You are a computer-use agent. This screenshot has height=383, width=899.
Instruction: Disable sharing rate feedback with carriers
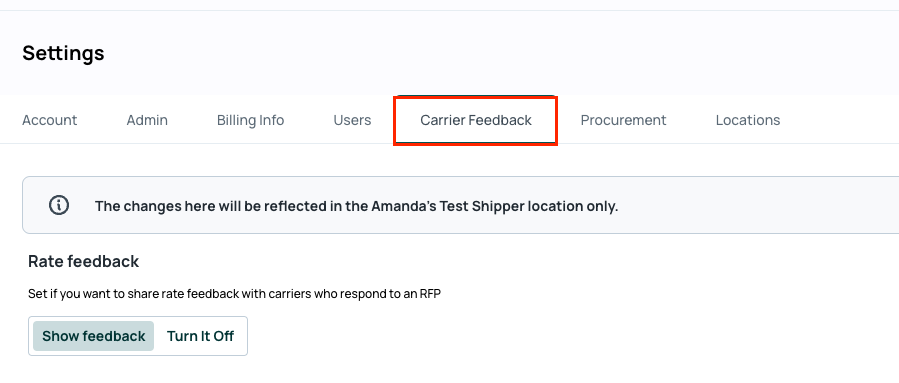pos(200,336)
